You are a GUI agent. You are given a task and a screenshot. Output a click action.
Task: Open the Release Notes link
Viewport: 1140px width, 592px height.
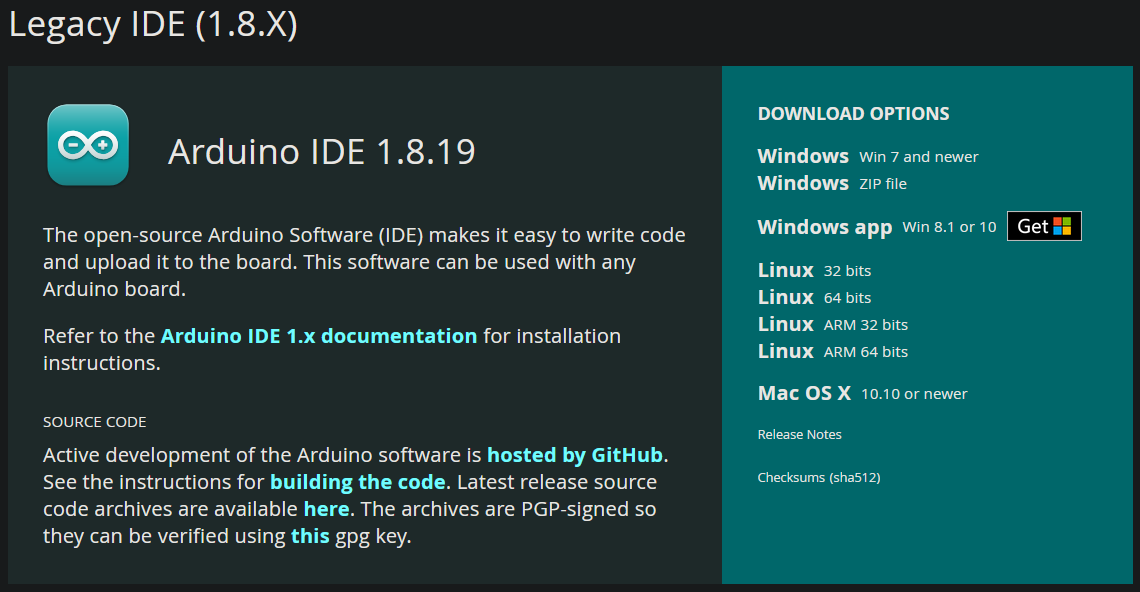click(x=799, y=434)
